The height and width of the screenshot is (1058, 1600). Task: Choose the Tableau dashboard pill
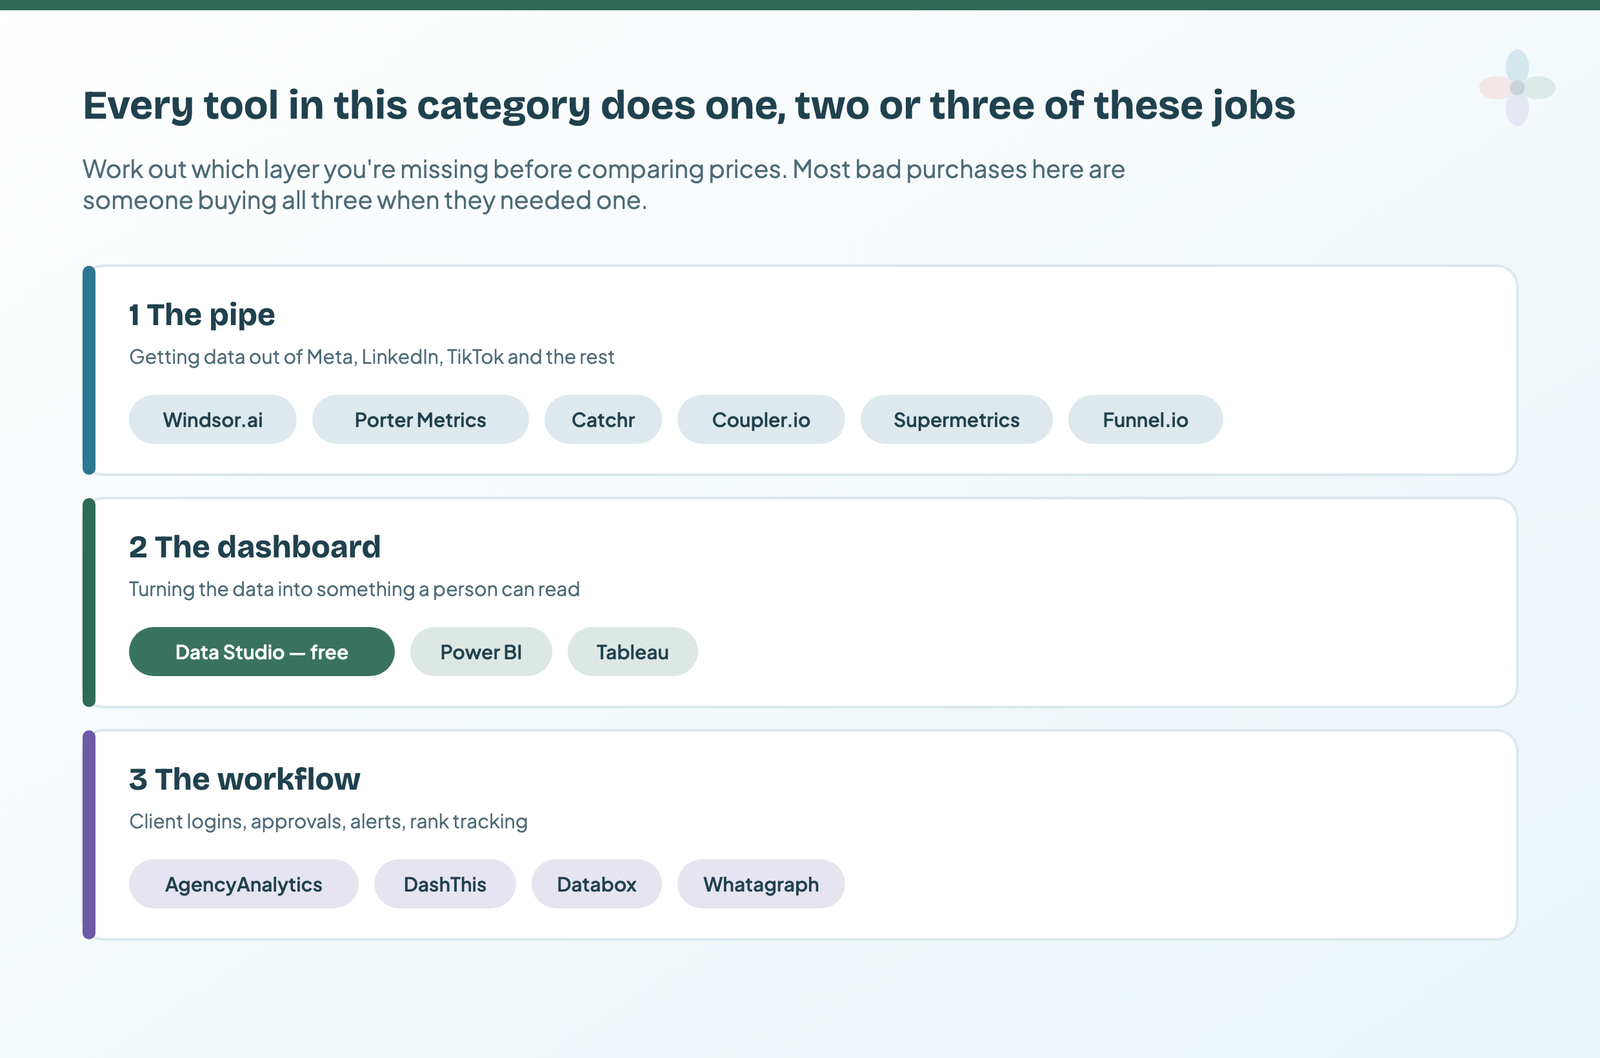pyautogui.click(x=632, y=652)
